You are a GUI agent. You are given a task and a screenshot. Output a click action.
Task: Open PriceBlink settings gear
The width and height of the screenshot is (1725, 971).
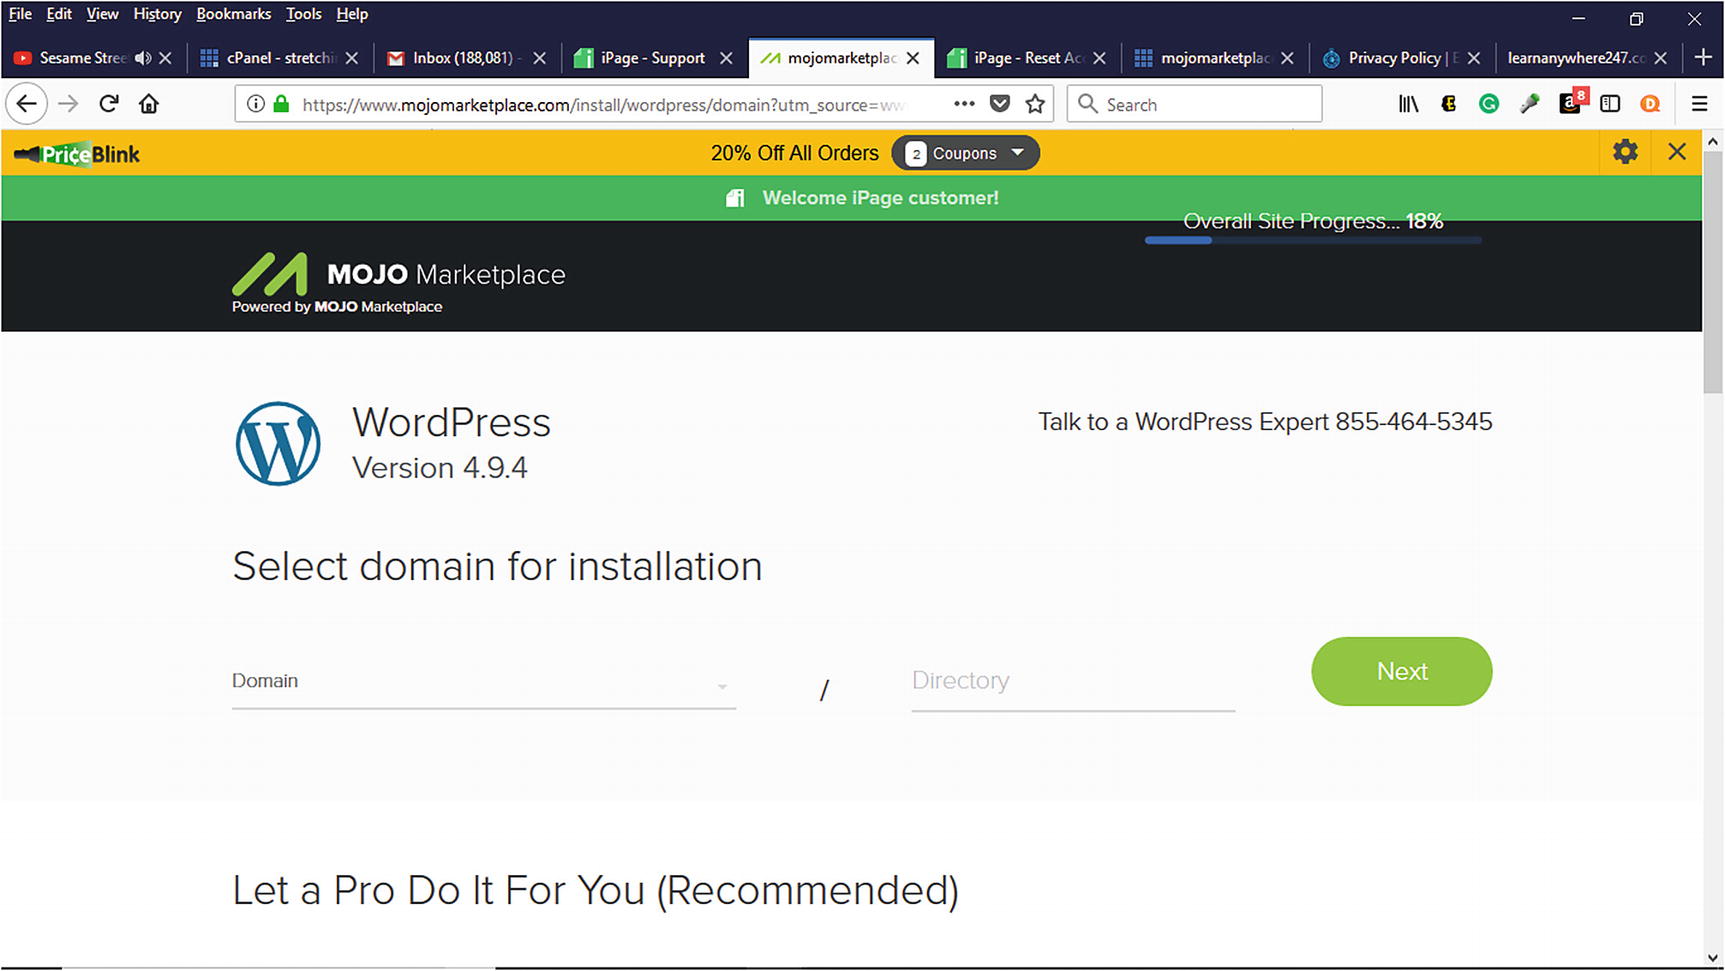[1625, 152]
